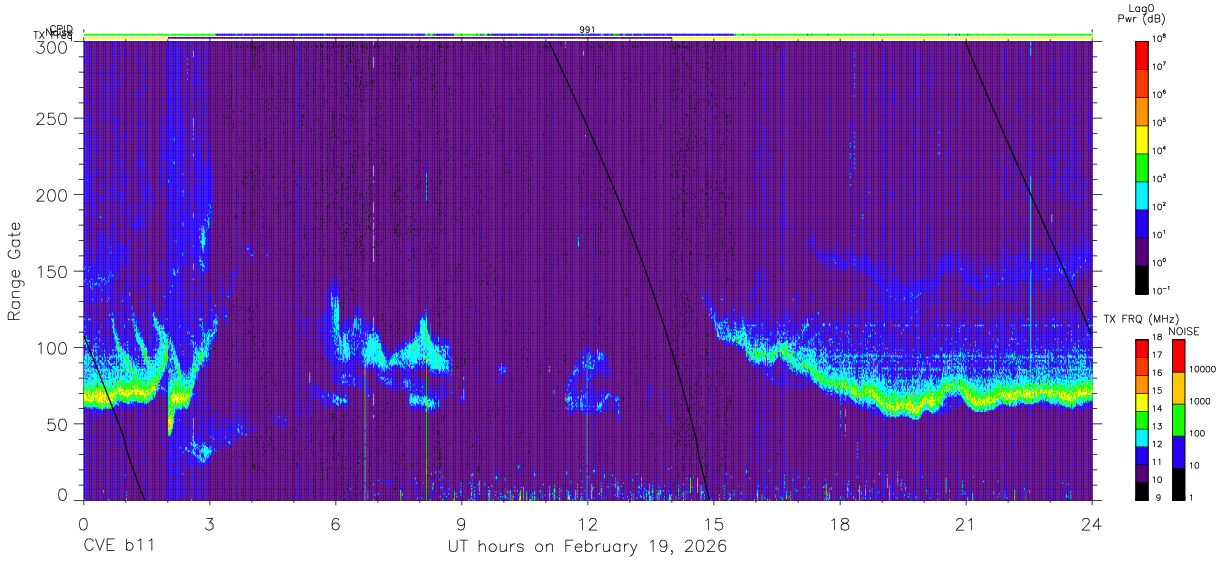The height and width of the screenshot is (567, 1228).
Task: Click the '50' range gate tick label
Action: click(x=57, y=424)
